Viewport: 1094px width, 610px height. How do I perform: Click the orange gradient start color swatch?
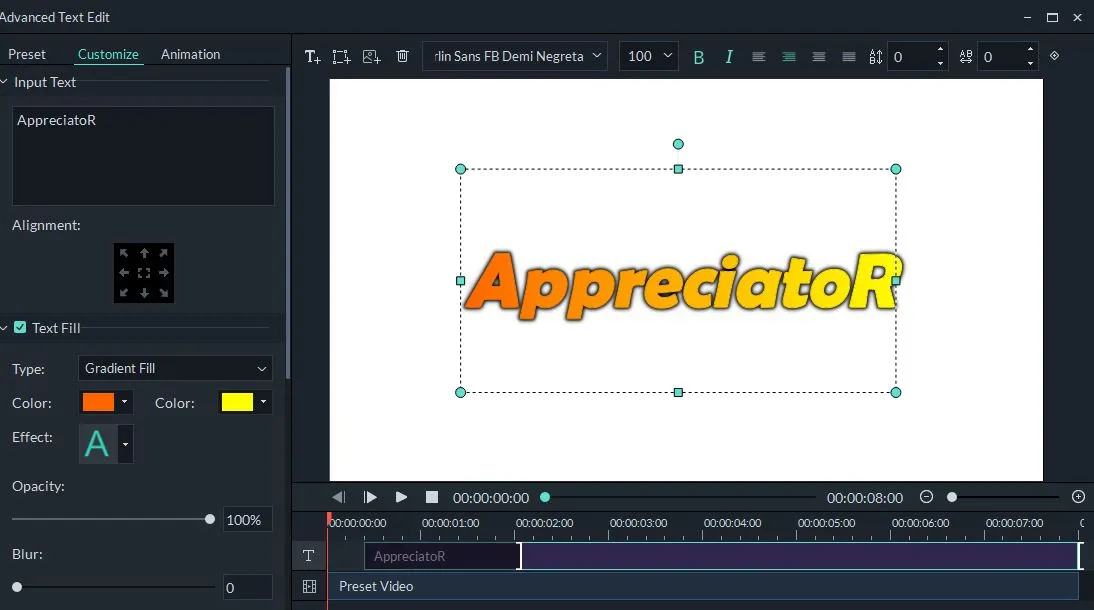pyautogui.click(x=98, y=402)
